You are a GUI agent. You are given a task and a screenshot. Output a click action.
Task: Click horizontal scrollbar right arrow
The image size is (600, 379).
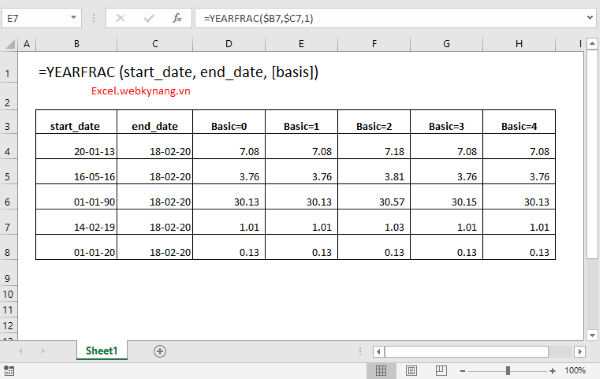(x=580, y=351)
